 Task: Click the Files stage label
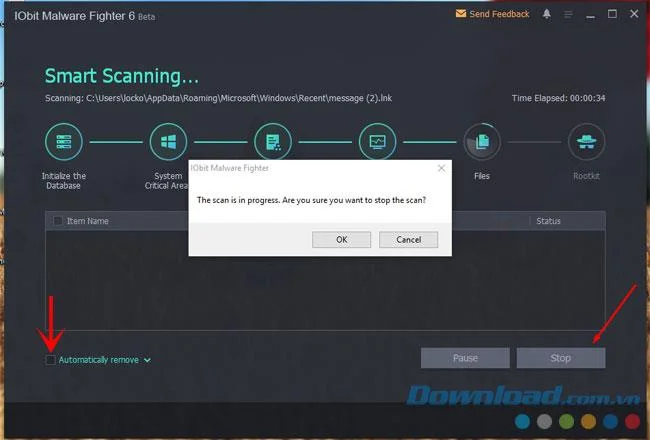tap(482, 176)
